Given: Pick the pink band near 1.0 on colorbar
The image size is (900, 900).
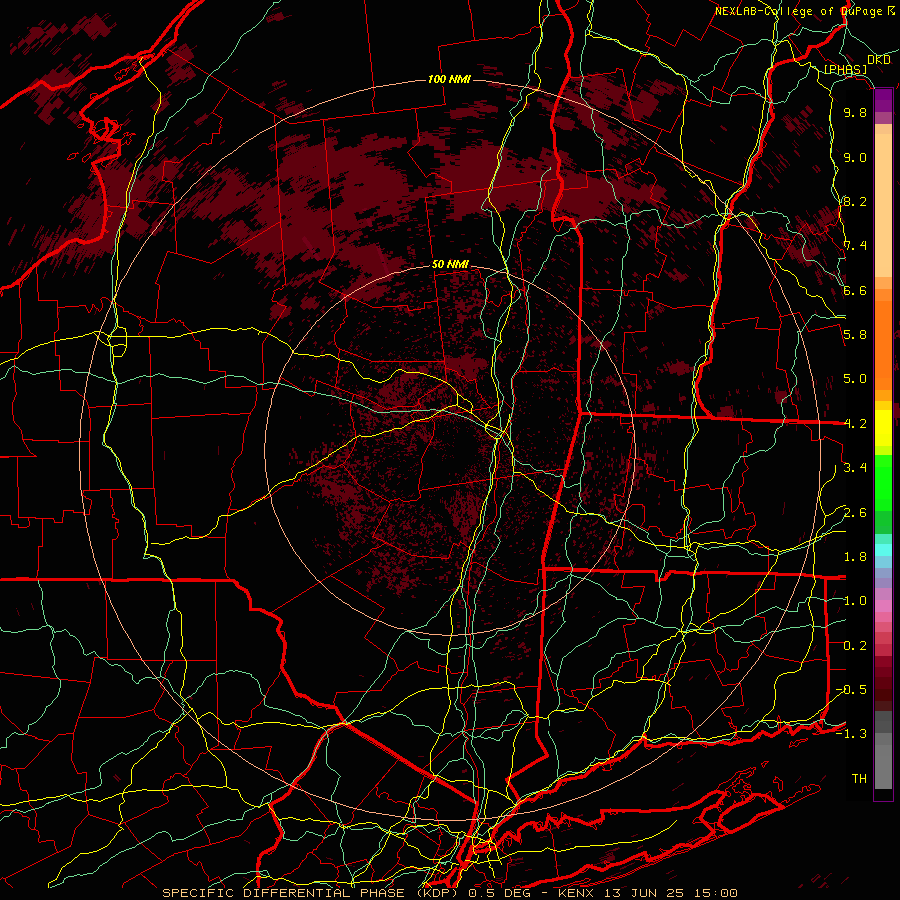Looking at the screenshot, I should pyautogui.click(x=883, y=606).
